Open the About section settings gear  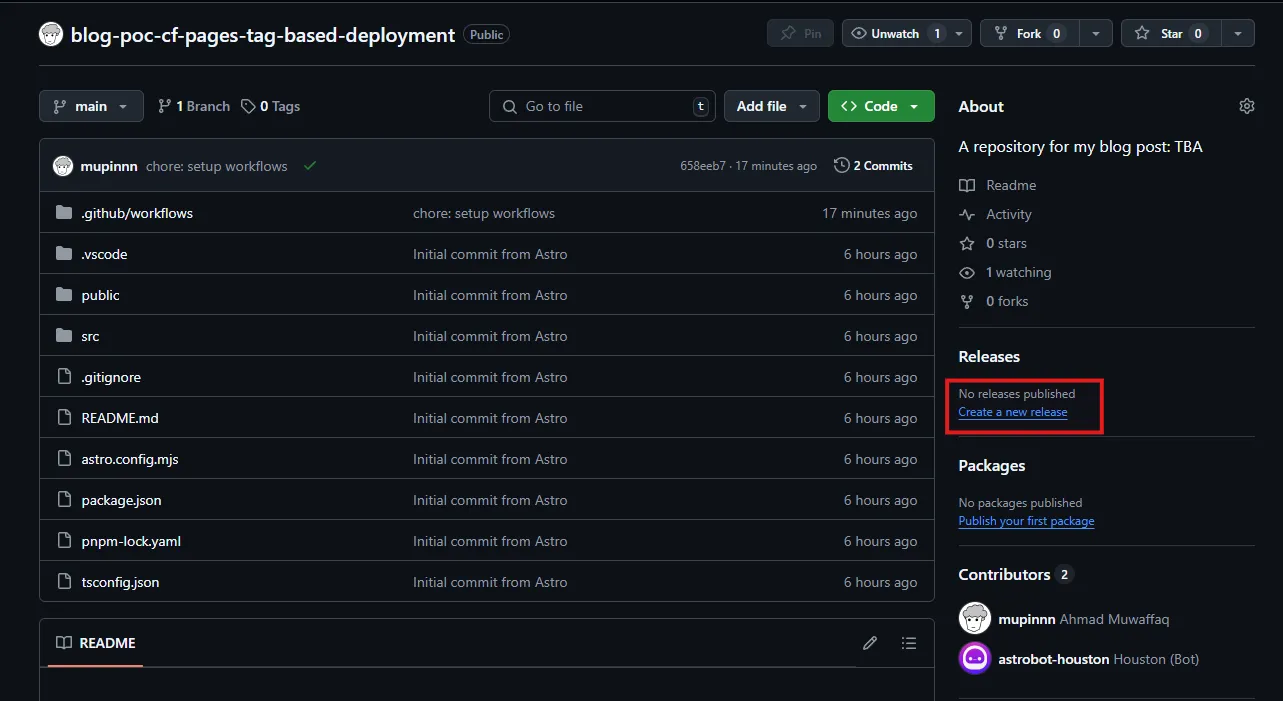click(x=1246, y=105)
